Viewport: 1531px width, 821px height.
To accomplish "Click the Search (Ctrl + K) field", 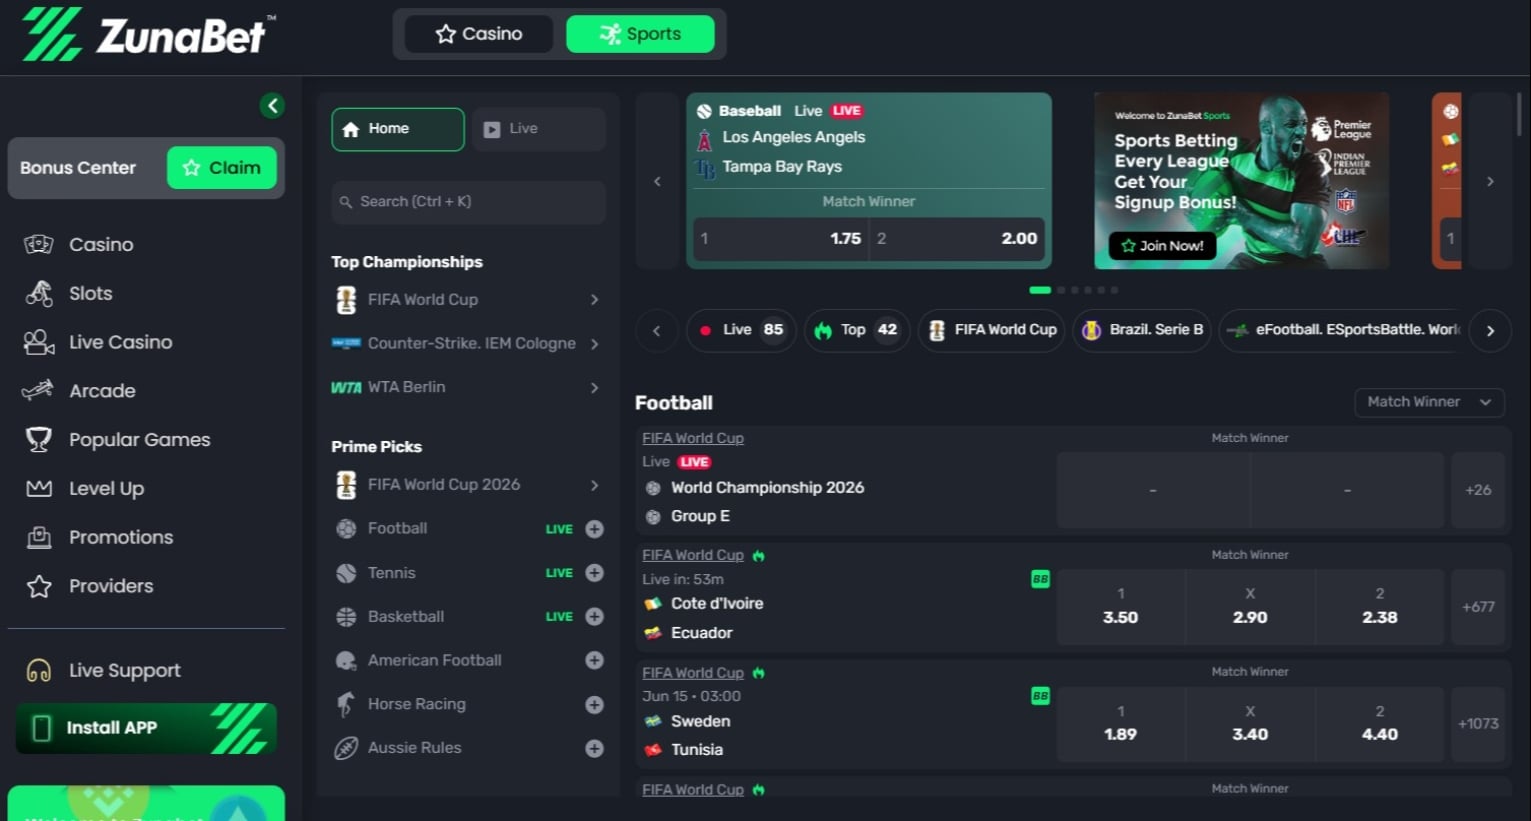I will tap(468, 202).
